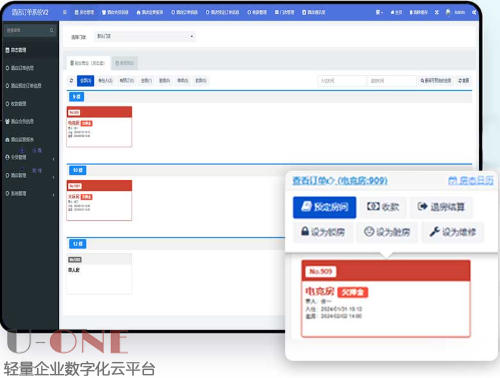Select the third room filter button
Viewport: 500px width, 378px height.
point(127,81)
